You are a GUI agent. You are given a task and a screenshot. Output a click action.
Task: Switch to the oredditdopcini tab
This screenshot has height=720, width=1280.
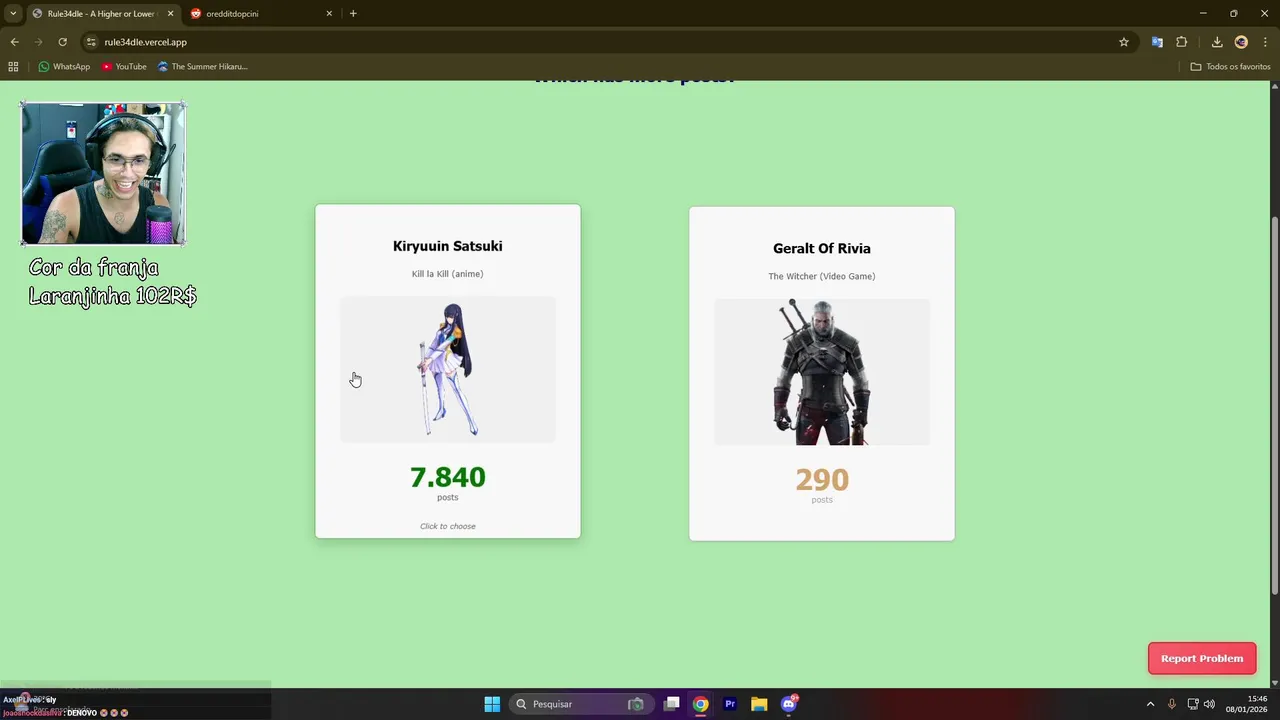(262, 14)
